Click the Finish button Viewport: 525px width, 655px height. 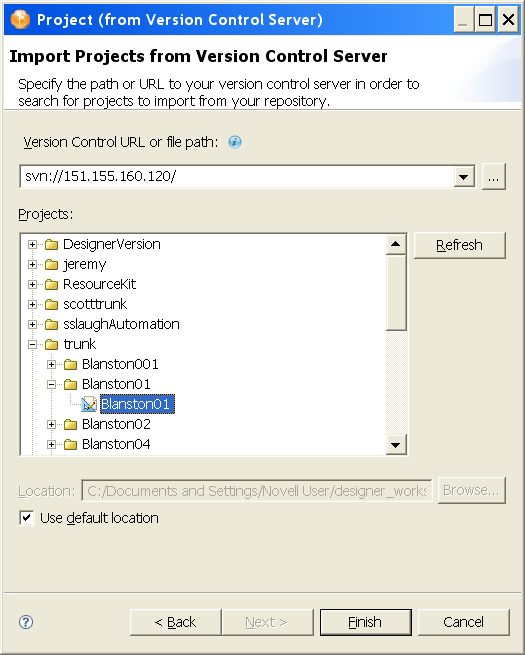(365, 622)
